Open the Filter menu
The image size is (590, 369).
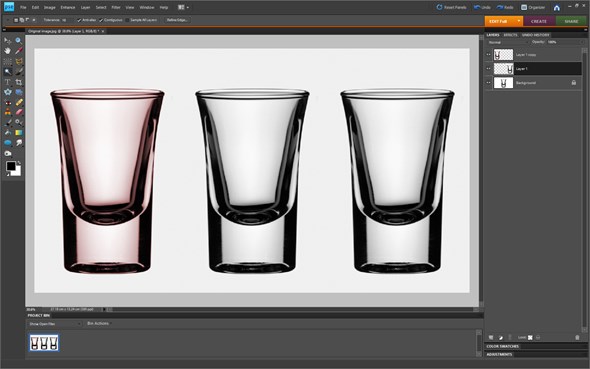pyautogui.click(x=116, y=7)
